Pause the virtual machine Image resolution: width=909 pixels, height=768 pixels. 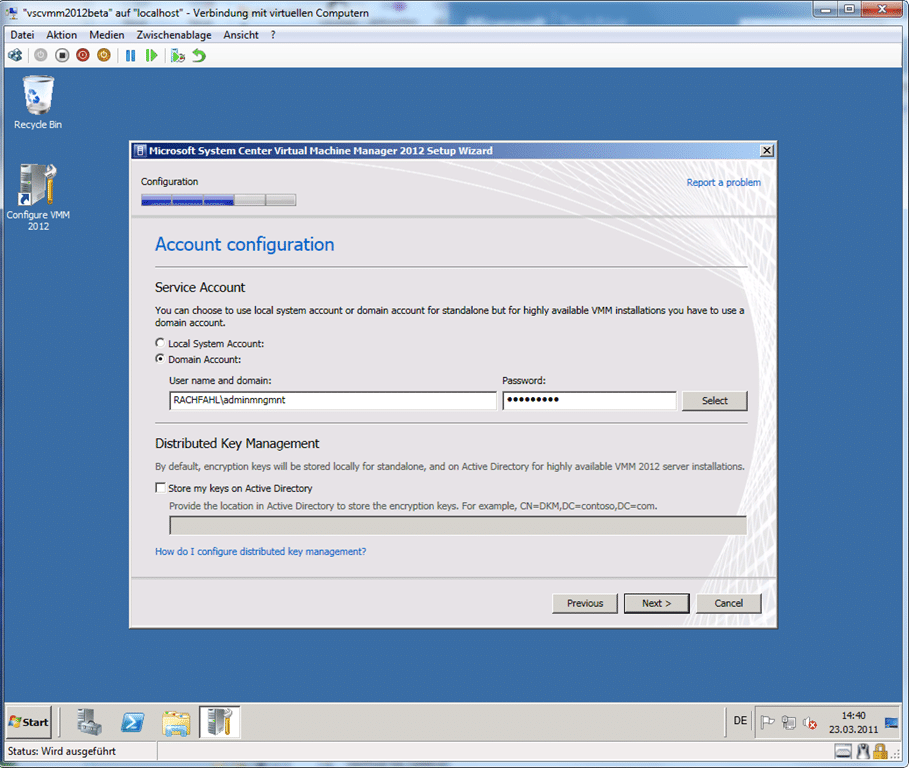[x=130, y=56]
